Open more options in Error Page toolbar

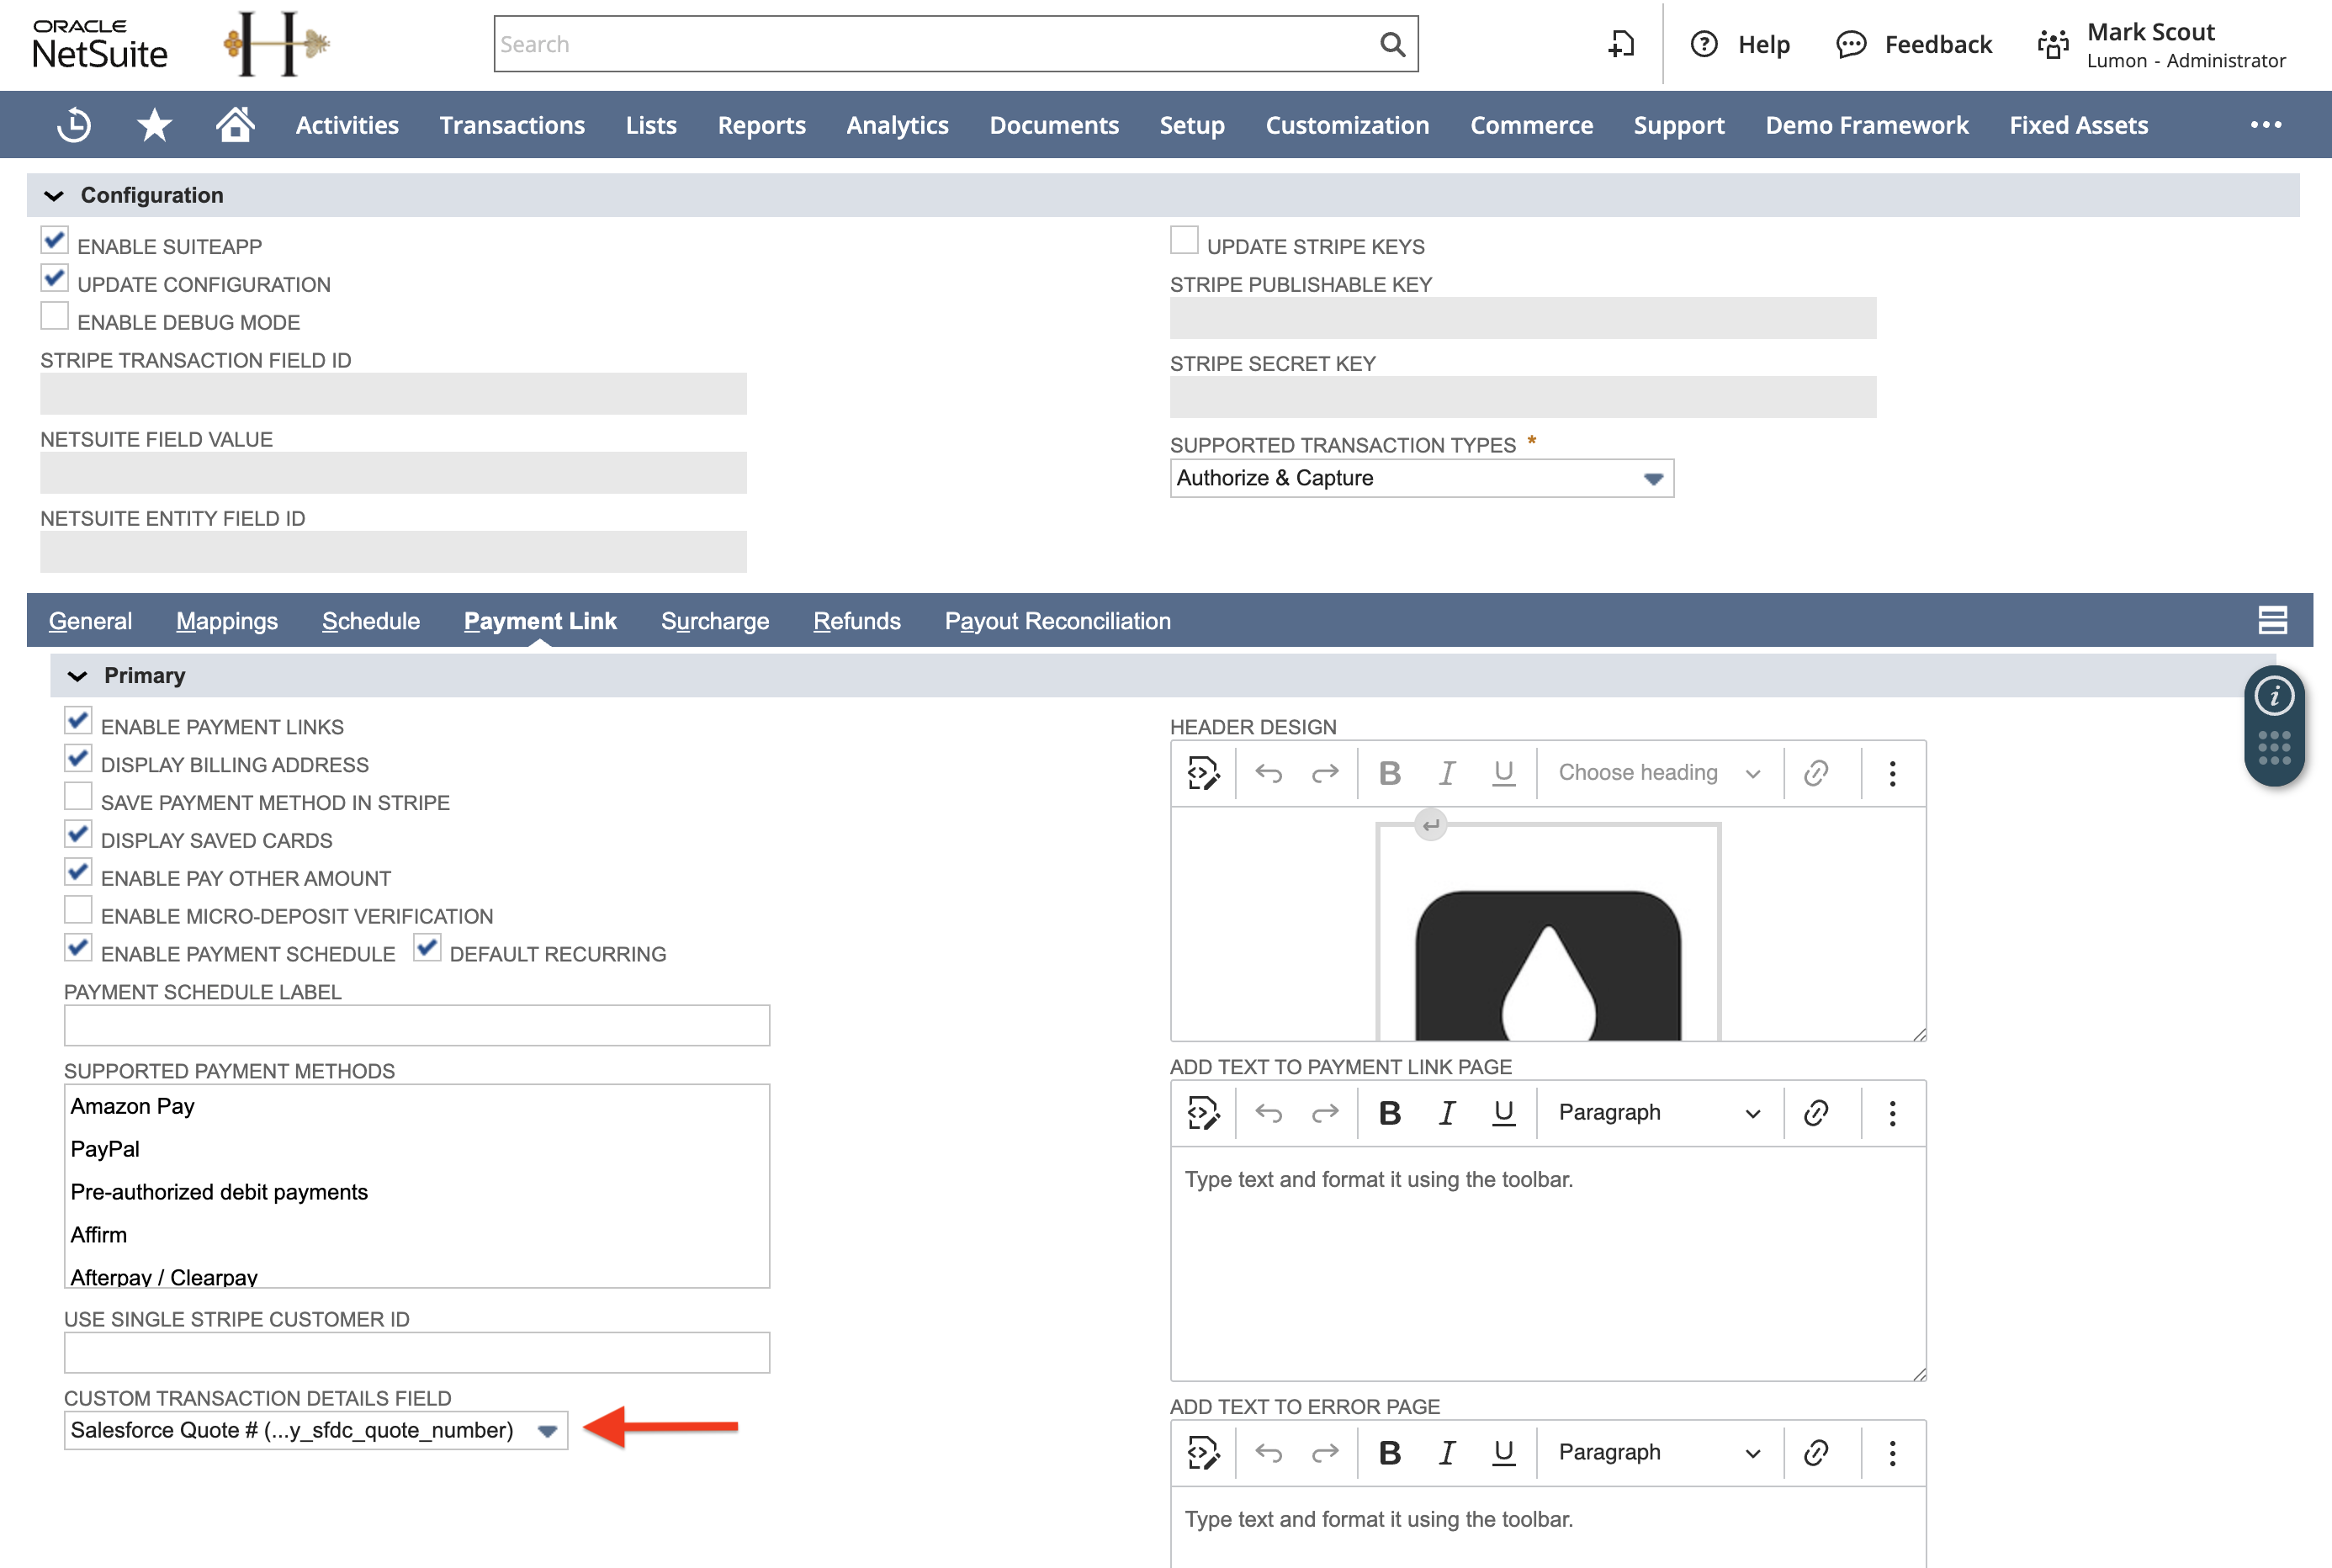[x=1892, y=1453]
